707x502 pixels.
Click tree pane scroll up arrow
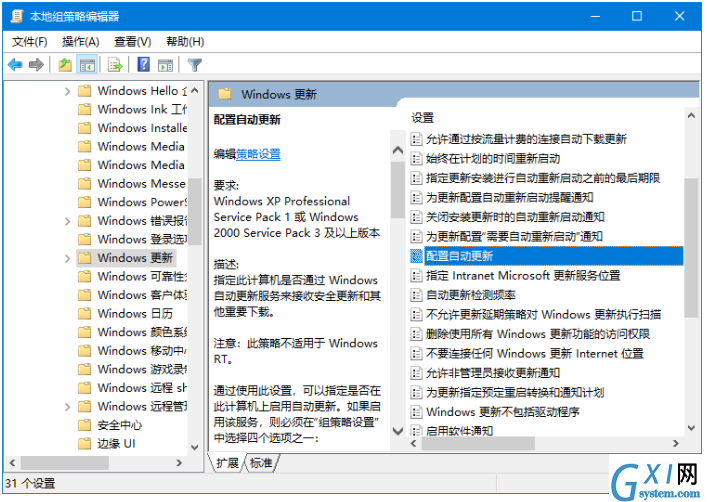click(x=195, y=90)
